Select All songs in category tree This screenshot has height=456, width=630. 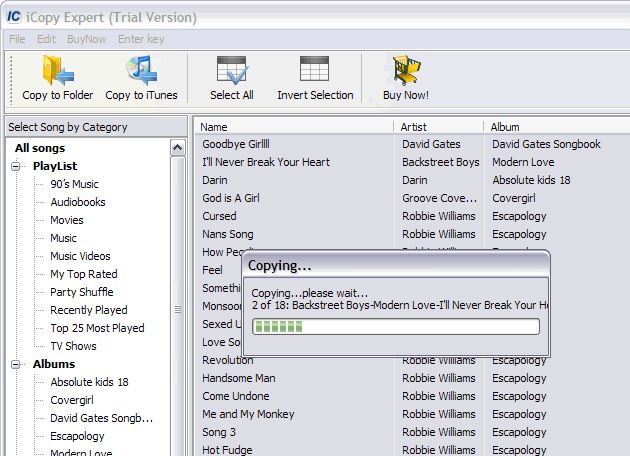pyautogui.click(x=40, y=148)
